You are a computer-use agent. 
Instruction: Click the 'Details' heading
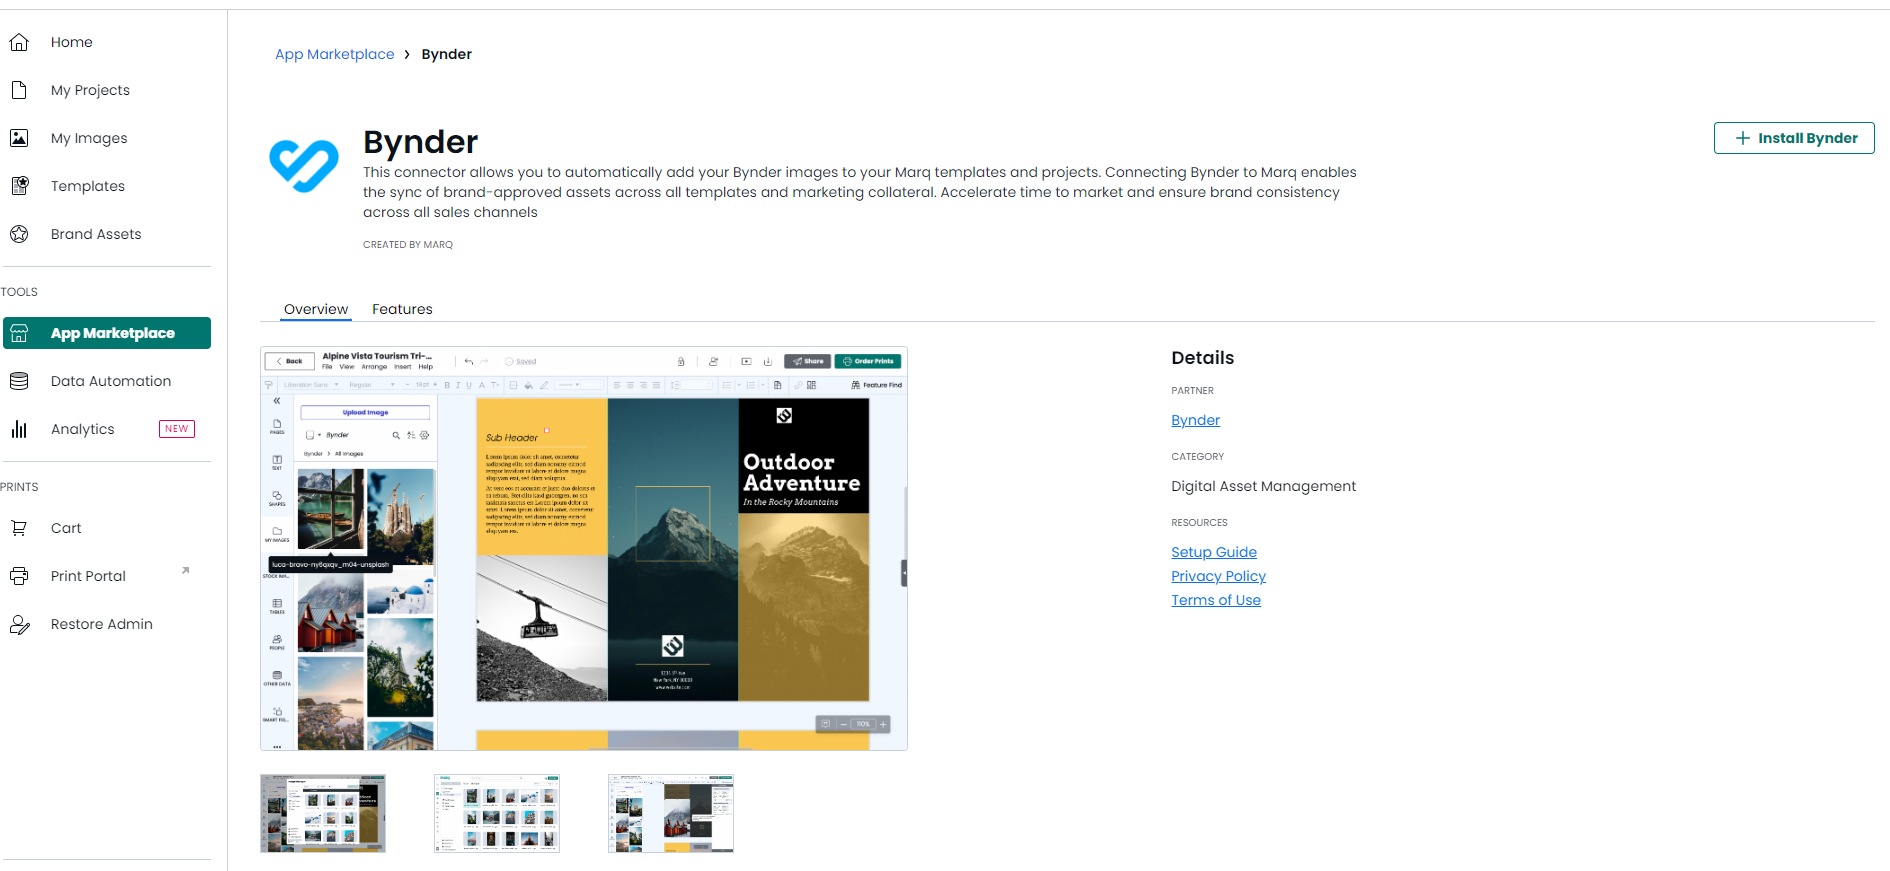click(x=1202, y=358)
